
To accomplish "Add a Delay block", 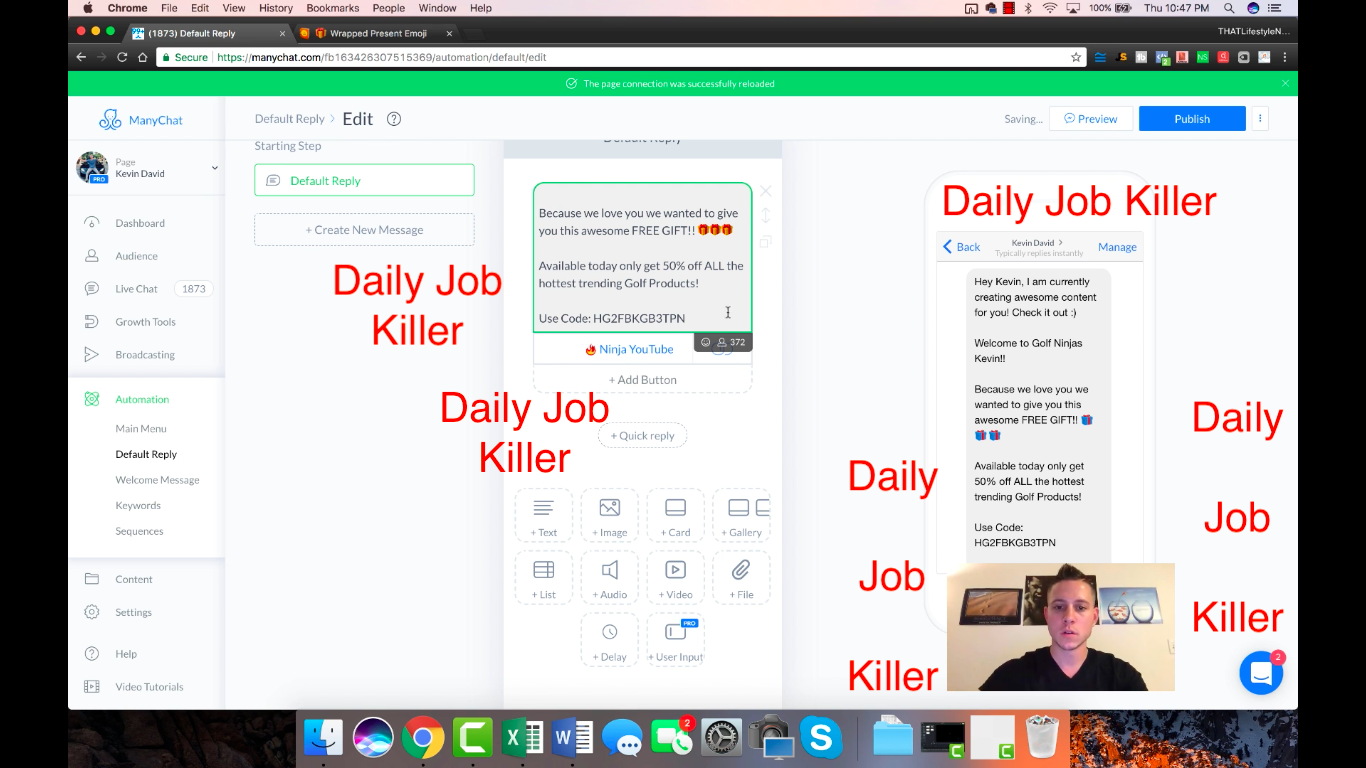I will [610, 640].
